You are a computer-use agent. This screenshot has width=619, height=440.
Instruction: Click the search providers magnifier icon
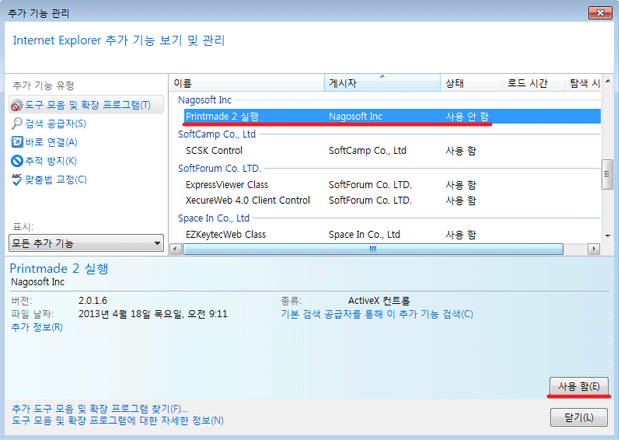pyautogui.click(x=17, y=124)
